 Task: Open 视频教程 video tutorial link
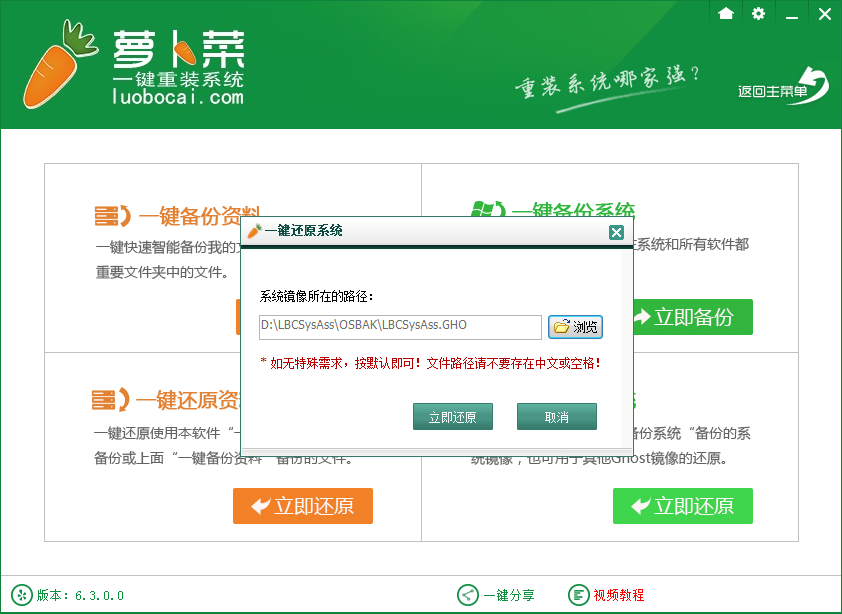619,595
